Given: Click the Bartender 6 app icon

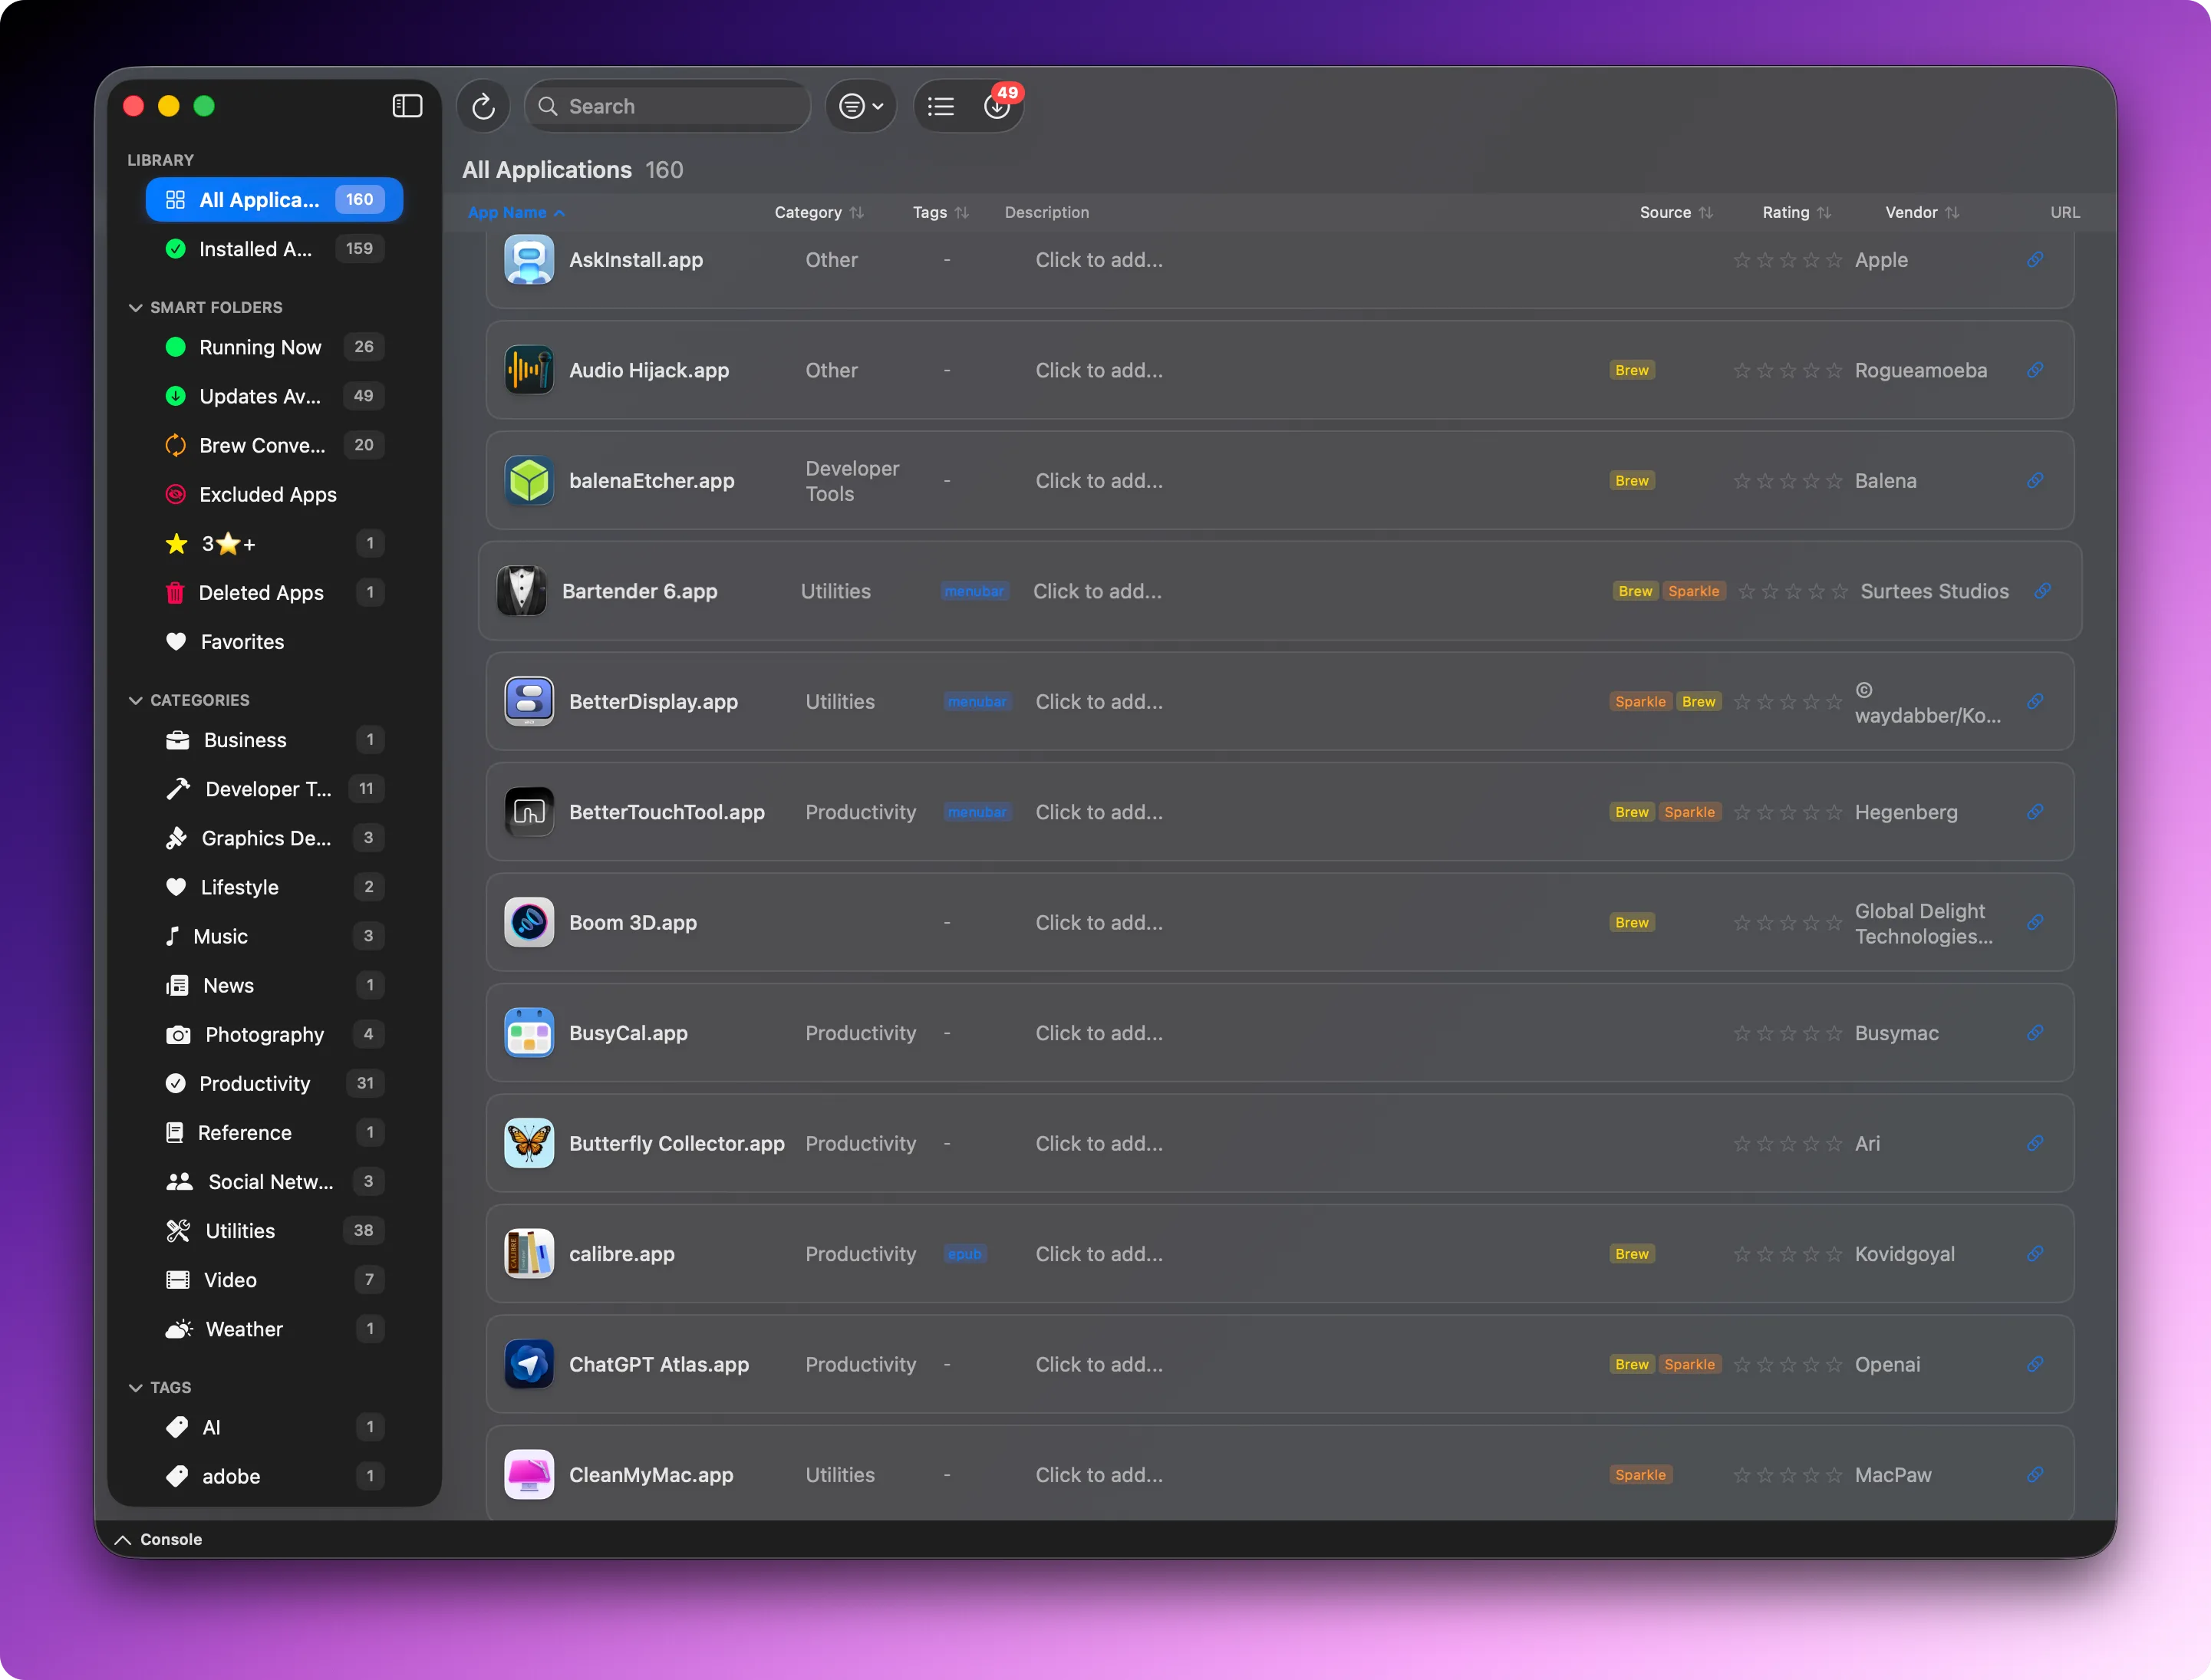Looking at the screenshot, I should pos(522,591).
